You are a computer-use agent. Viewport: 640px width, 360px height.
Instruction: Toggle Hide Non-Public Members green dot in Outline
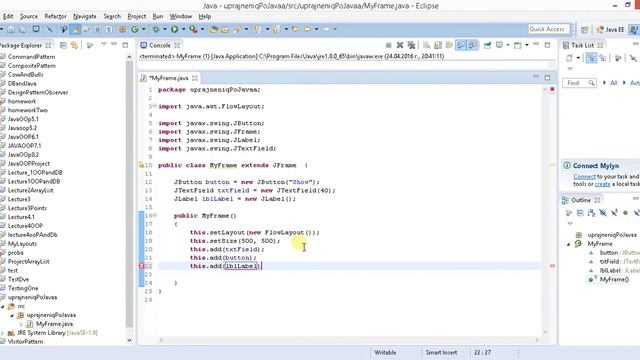[625, 213]
